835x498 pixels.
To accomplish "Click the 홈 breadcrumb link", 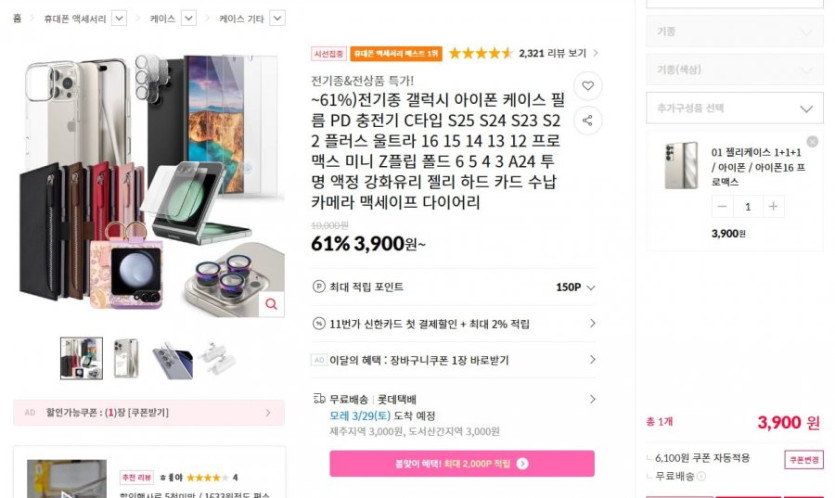I will pyautogui.click(x=17, y=18).
